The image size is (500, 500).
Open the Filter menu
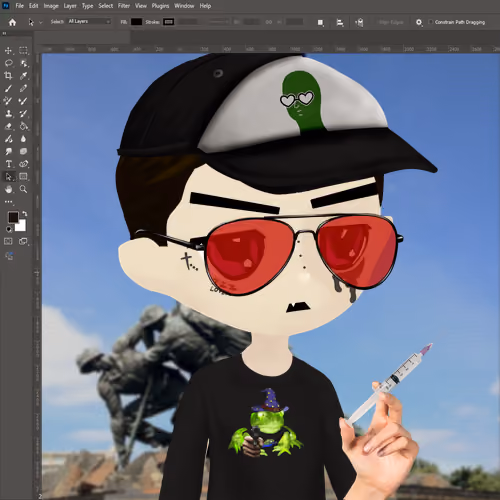click(124, 6)
